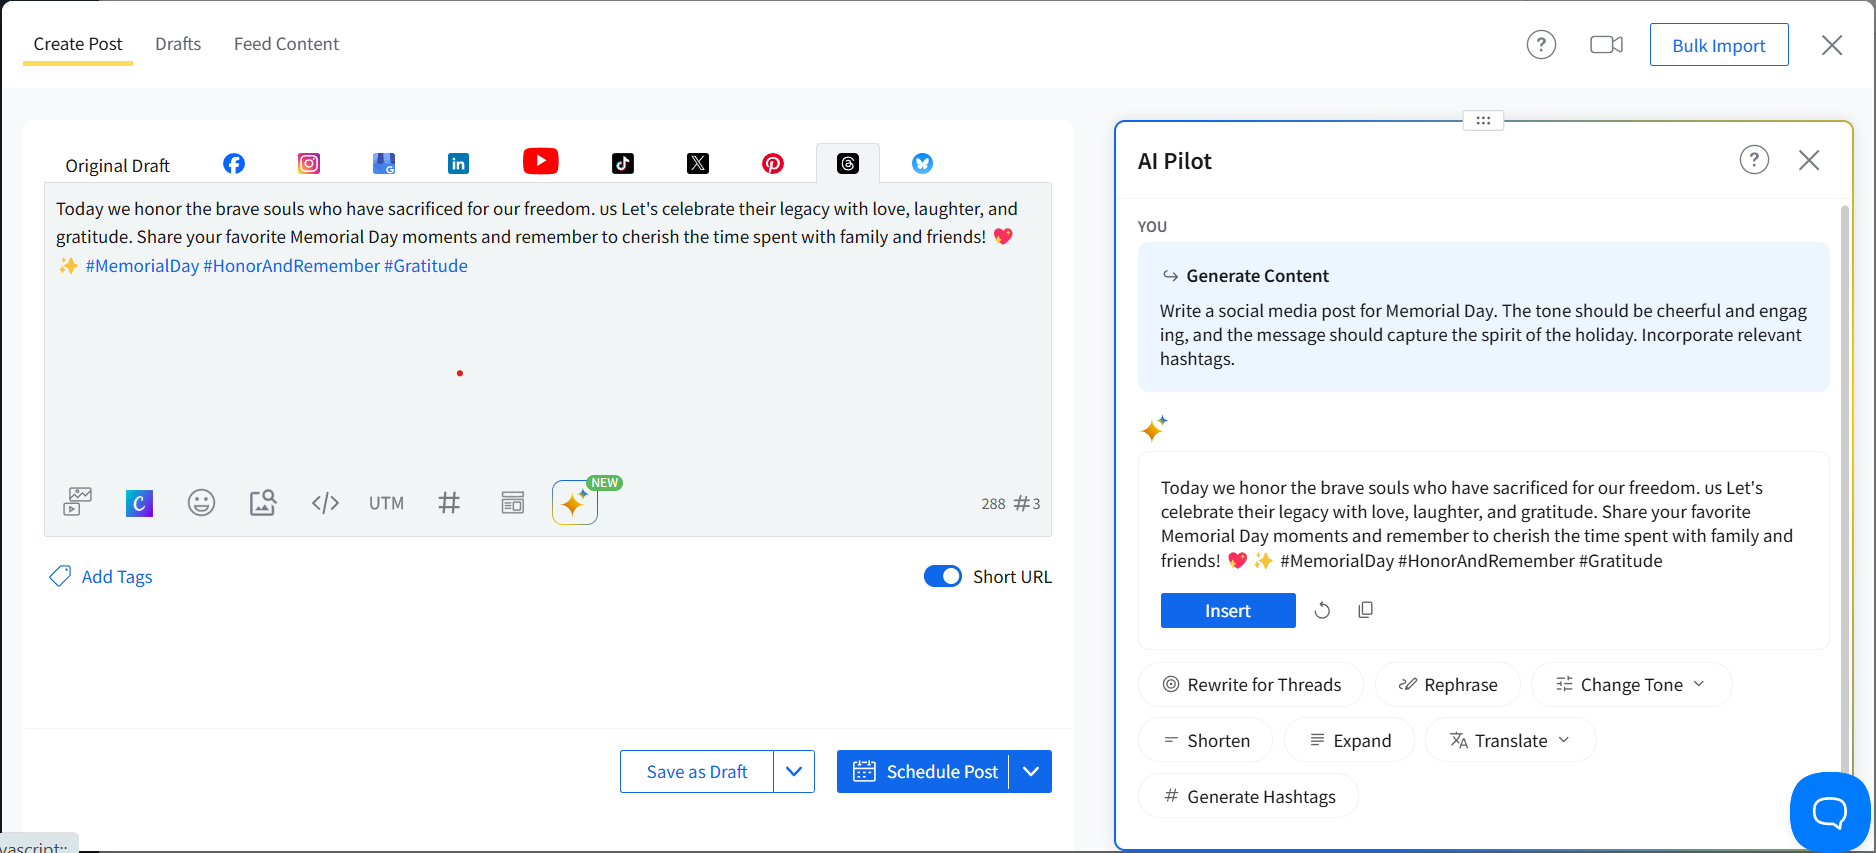The image size is (1876, 853).
Task: Click the AI Pilot help icon
Action: pyautogui.click(x=1754, y=160)
